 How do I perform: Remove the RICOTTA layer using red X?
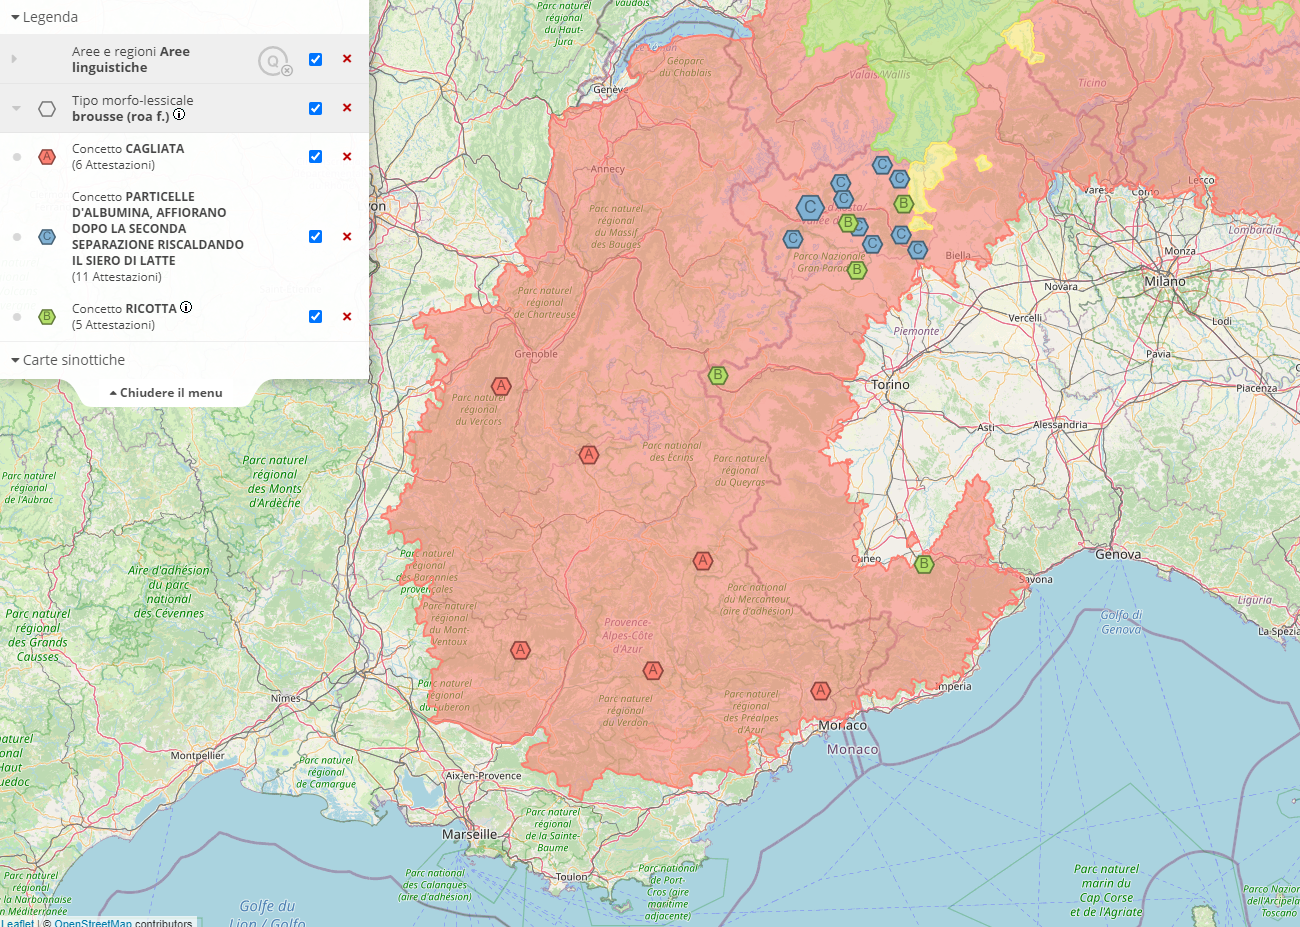point(347,317)
